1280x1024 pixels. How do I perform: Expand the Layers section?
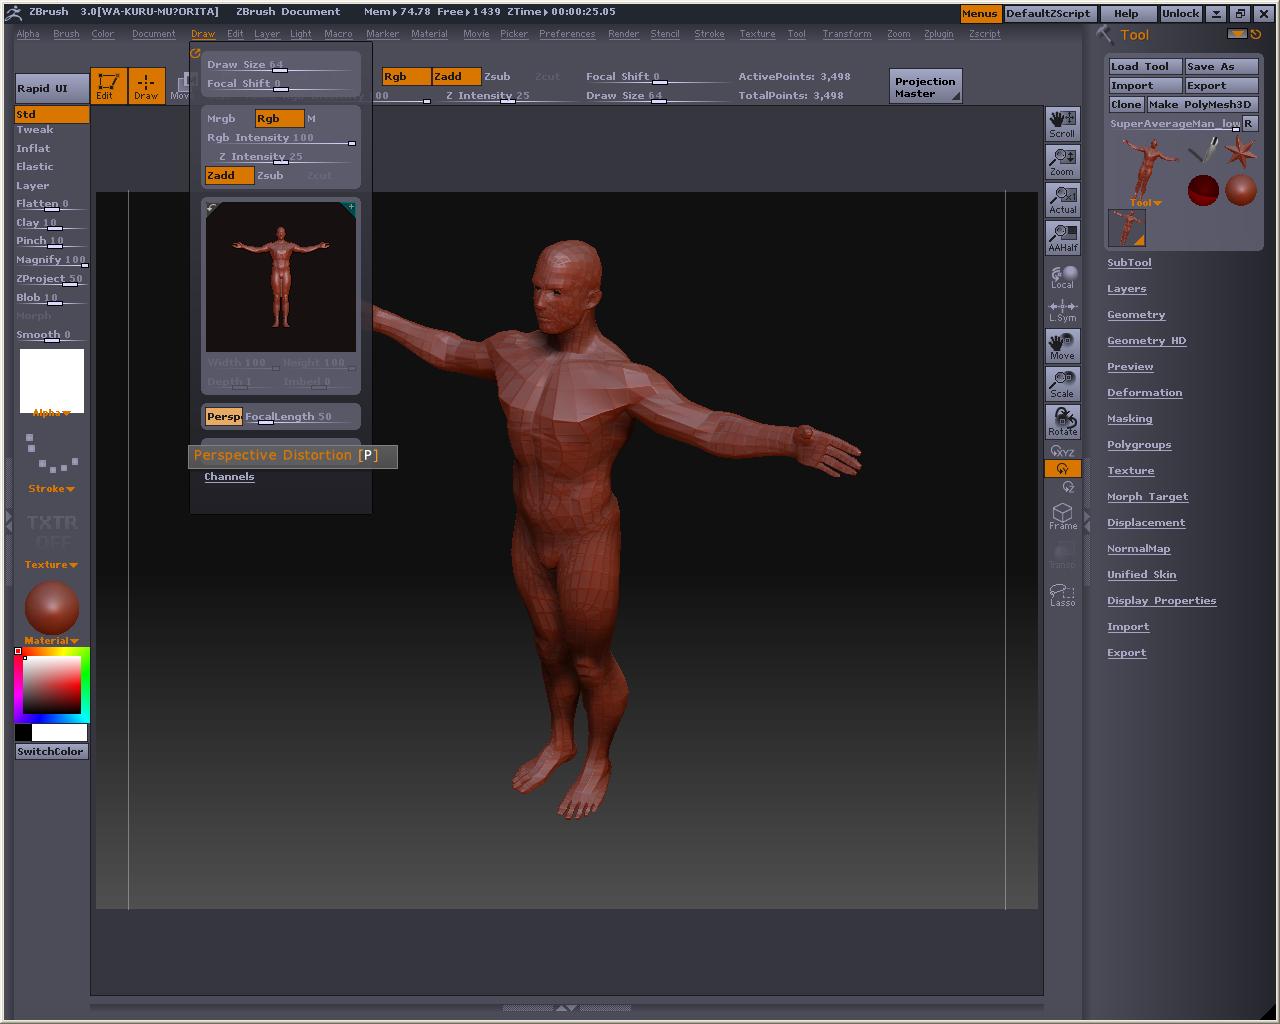[x=1126, y=289]
